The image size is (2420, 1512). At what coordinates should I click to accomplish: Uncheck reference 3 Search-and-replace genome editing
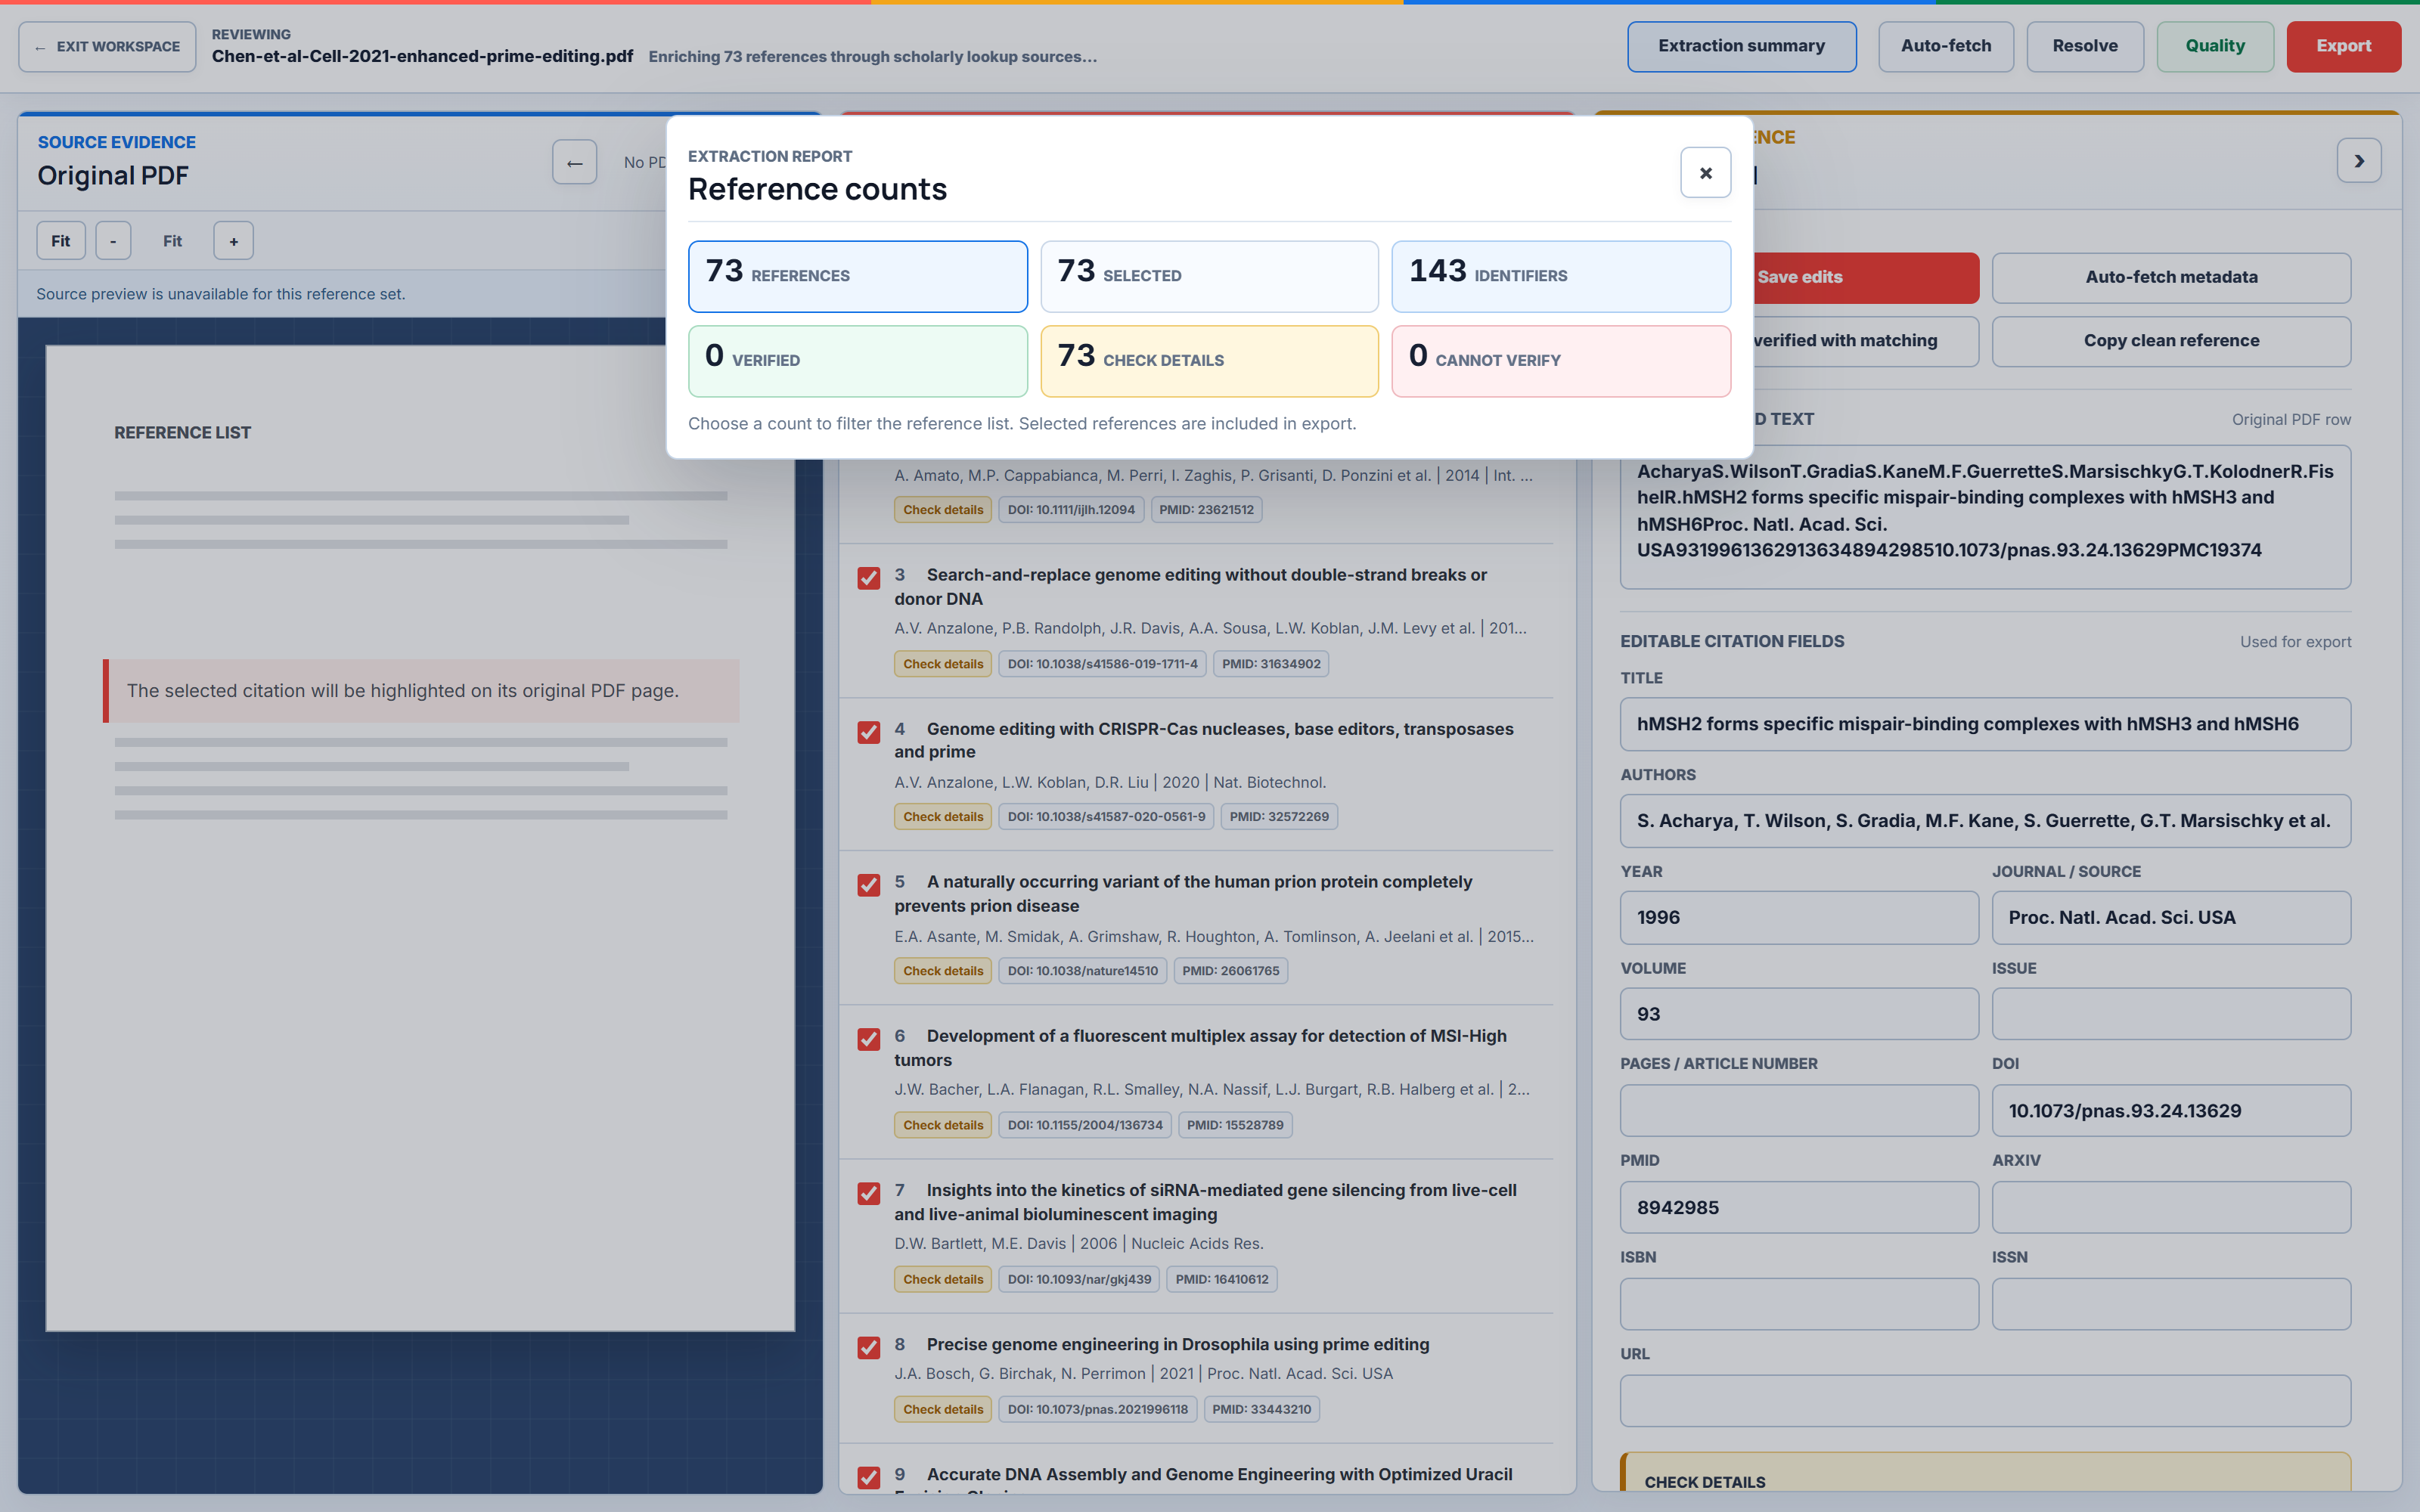coord(869,578)
